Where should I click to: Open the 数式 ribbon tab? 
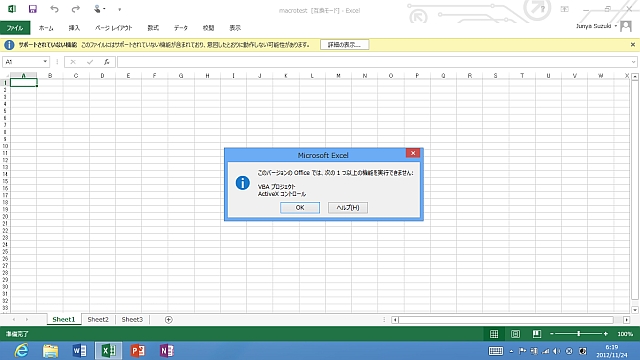coord(153,28)
